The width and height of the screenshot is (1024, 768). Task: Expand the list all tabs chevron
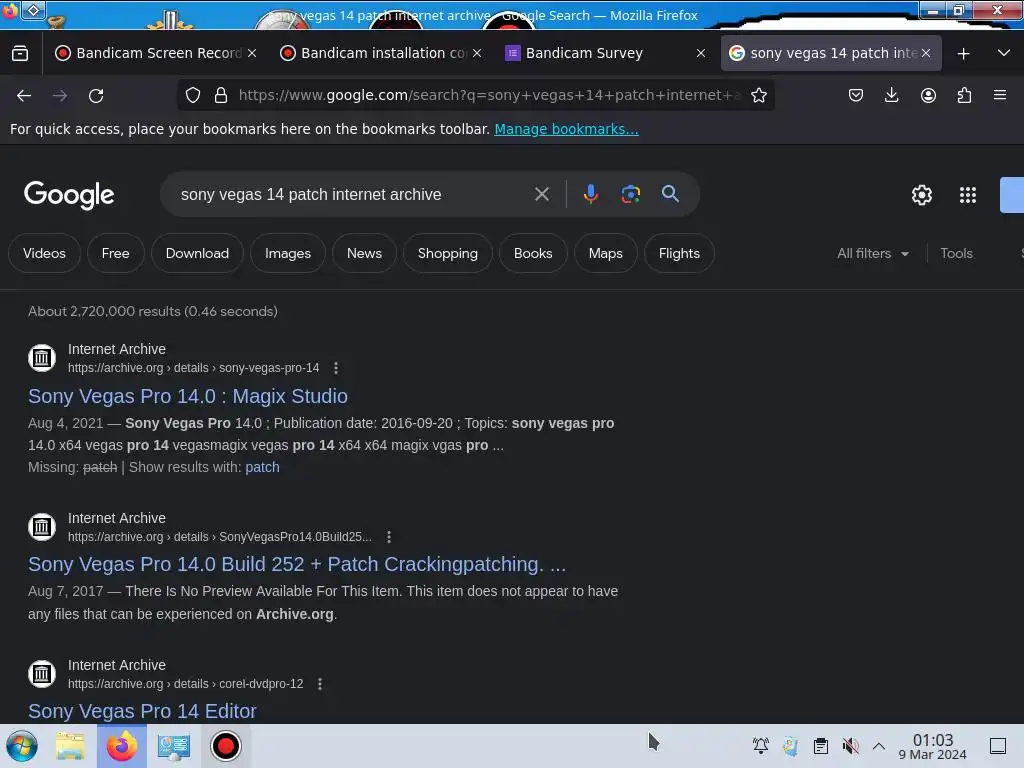pyautogui.click(x=1004, y=53)
